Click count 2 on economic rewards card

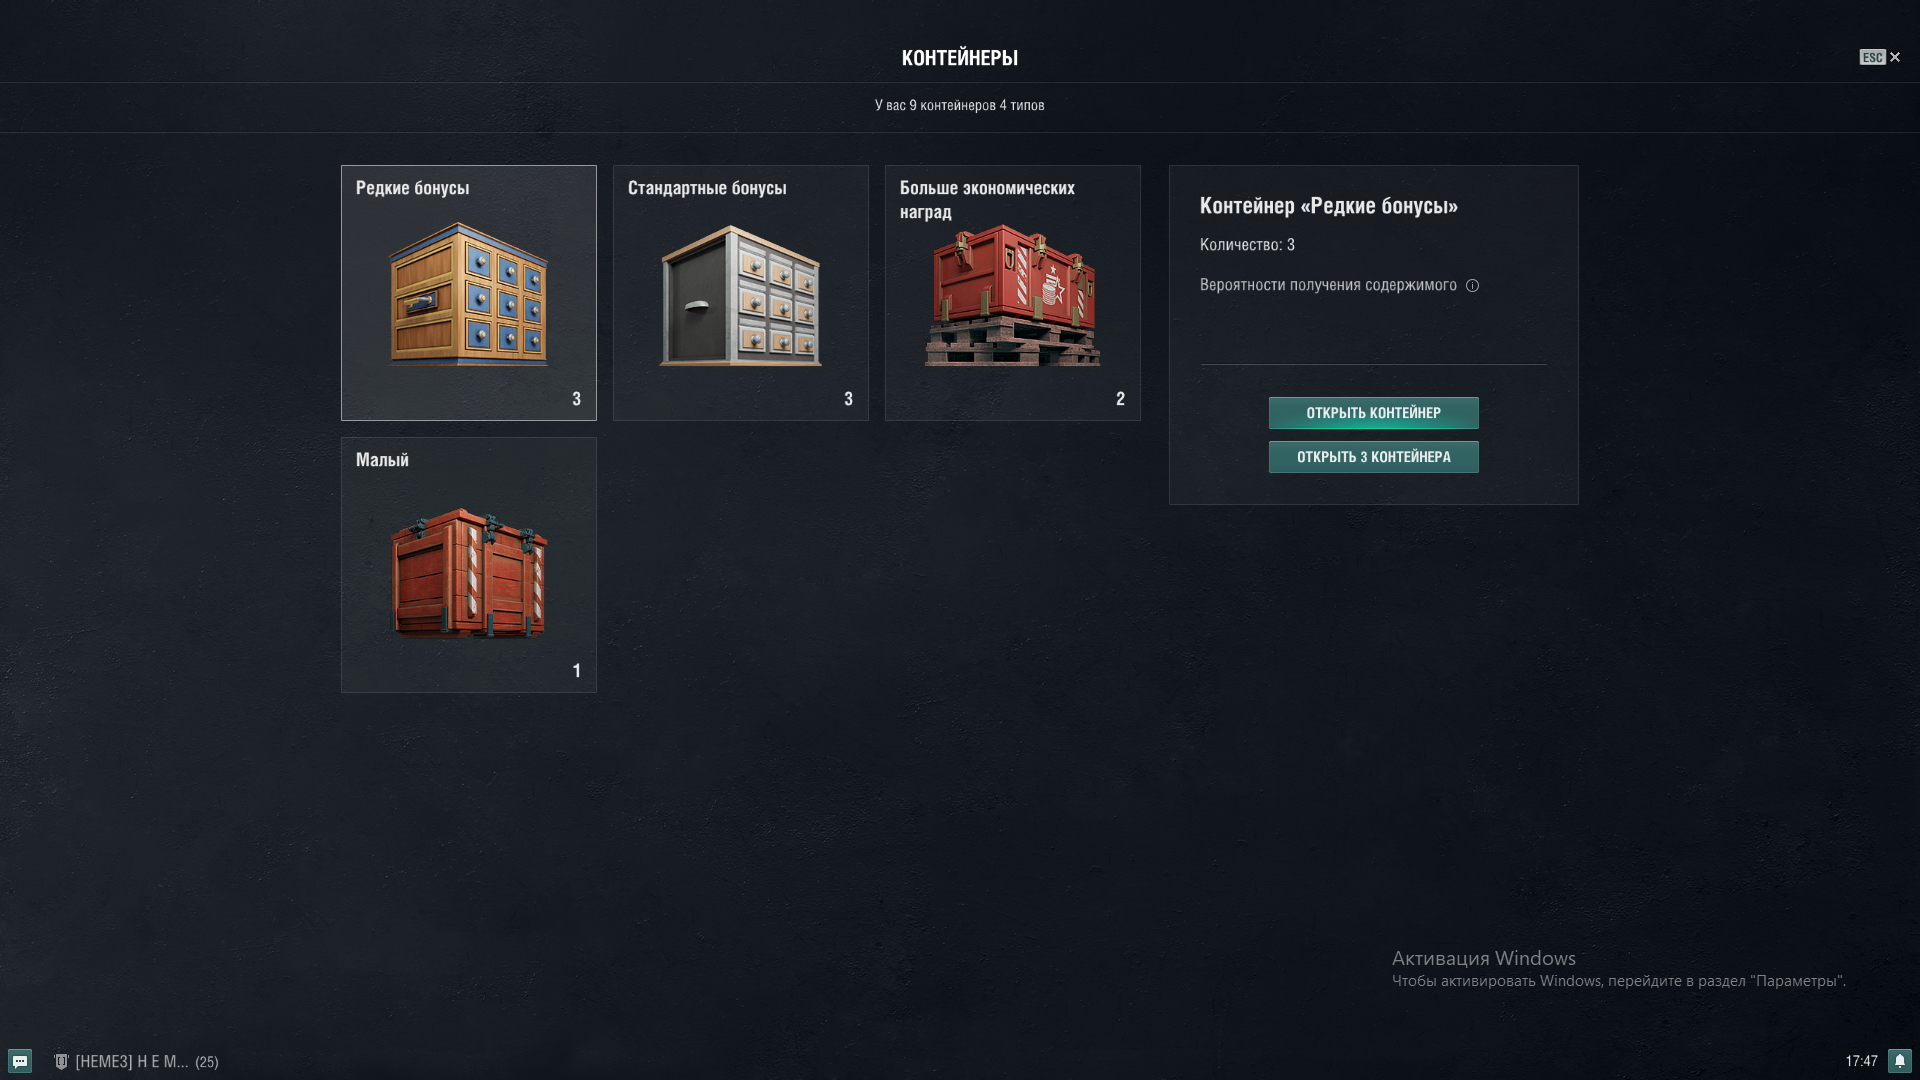click(1120, 399)
